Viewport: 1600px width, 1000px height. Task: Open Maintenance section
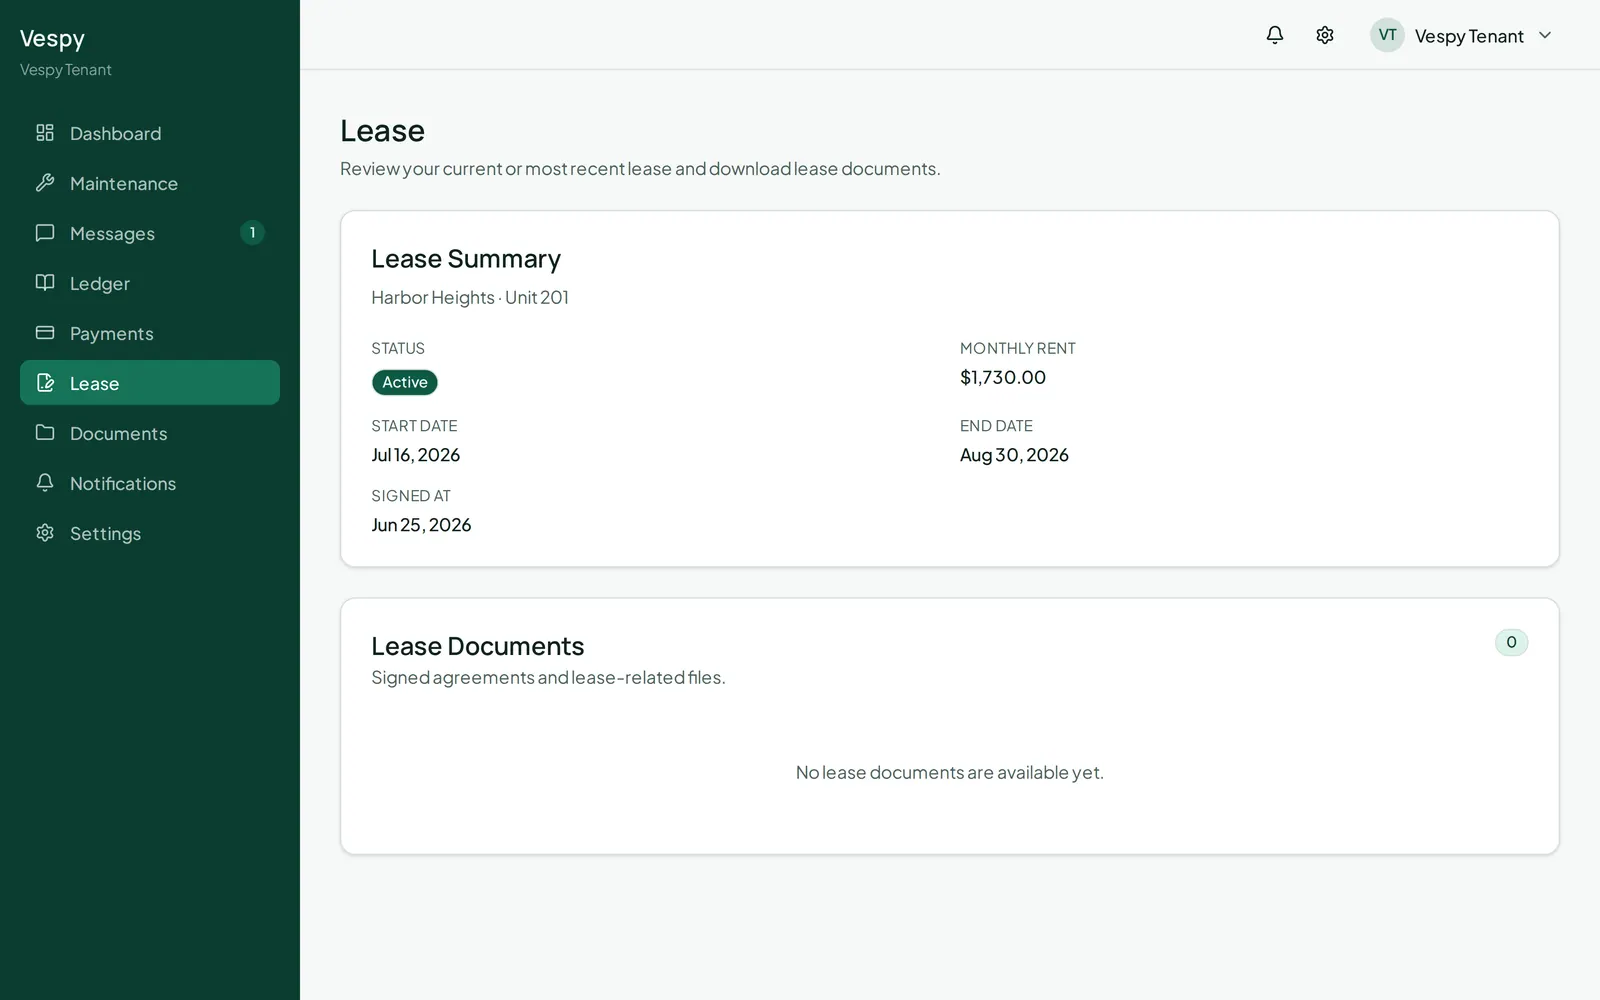(x=150, y=183)
